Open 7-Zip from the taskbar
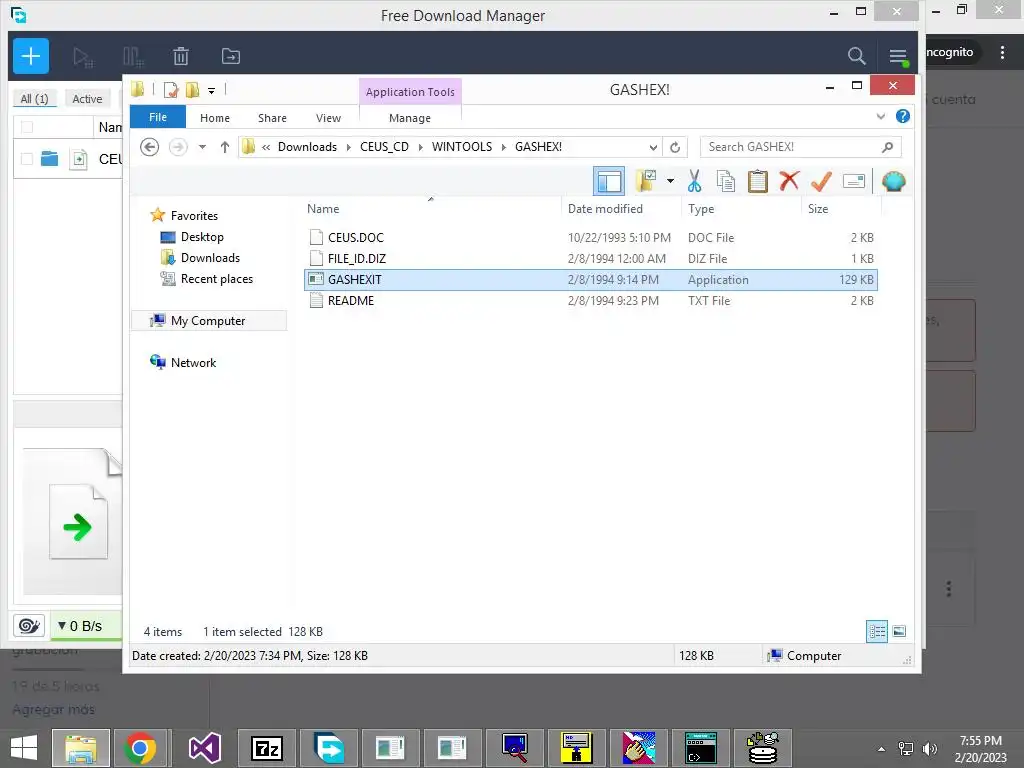 [x=266, y=748]
